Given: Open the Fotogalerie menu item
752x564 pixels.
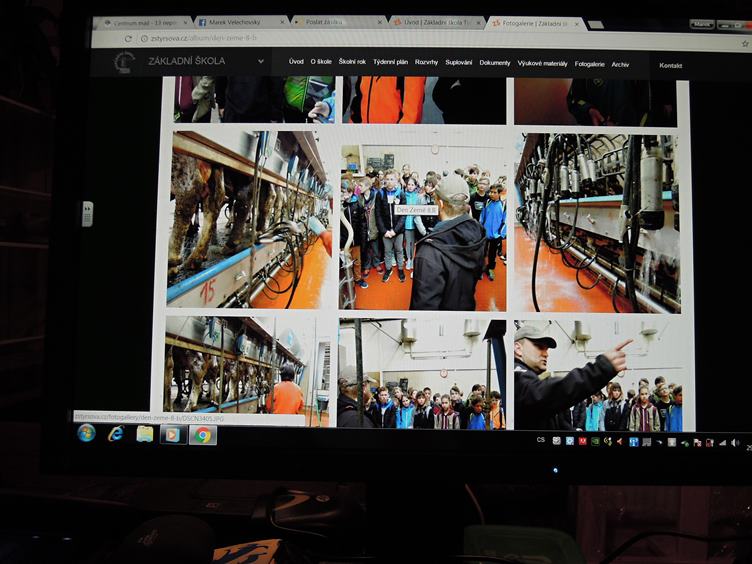Looking at the screenshot, I should pyautogui.click(x=589, y=63).
